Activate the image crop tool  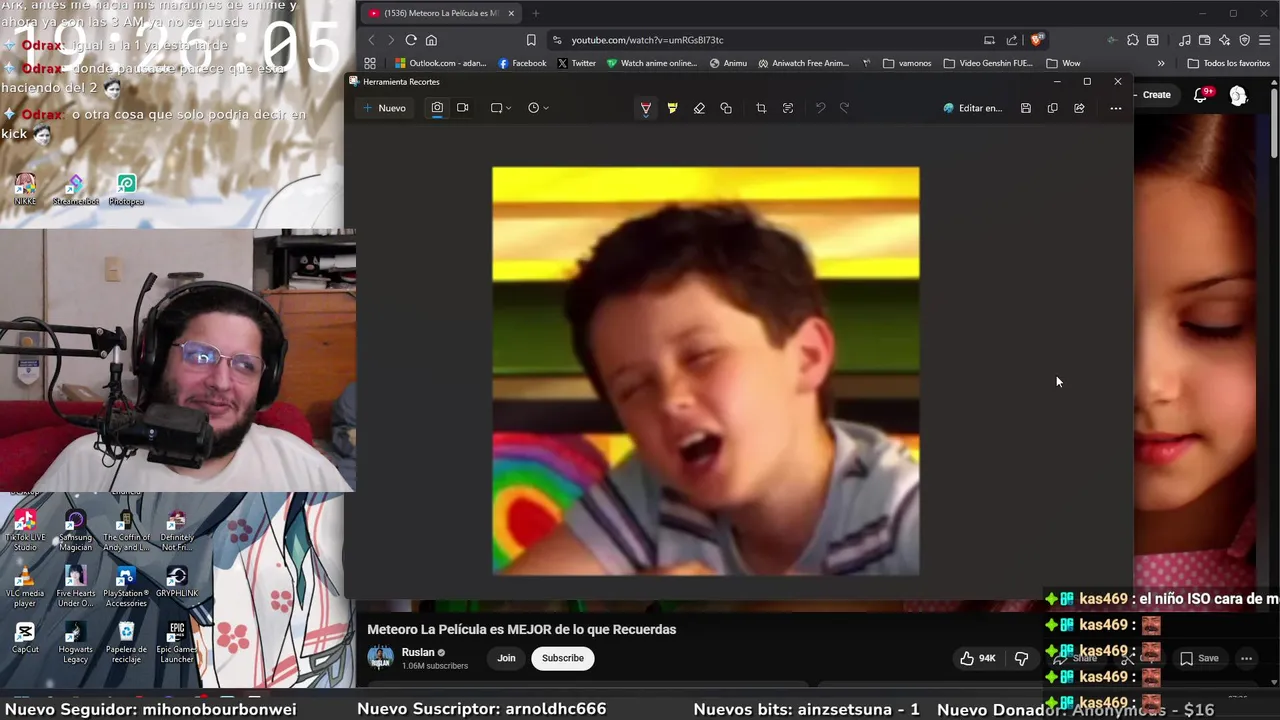click(761, 108)
